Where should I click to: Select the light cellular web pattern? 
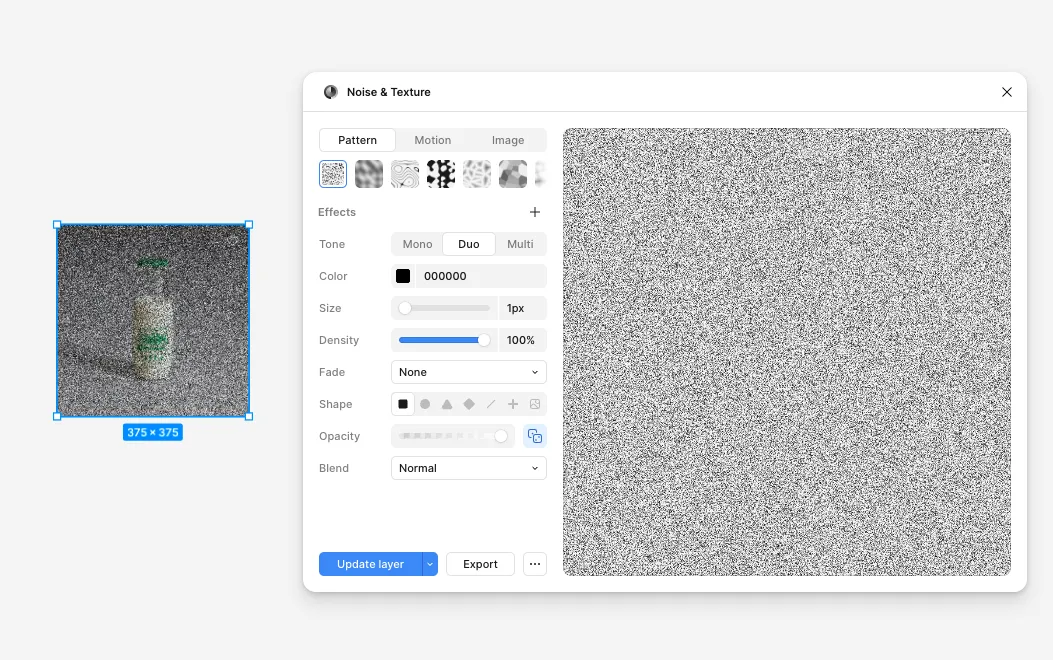(477, 174)
